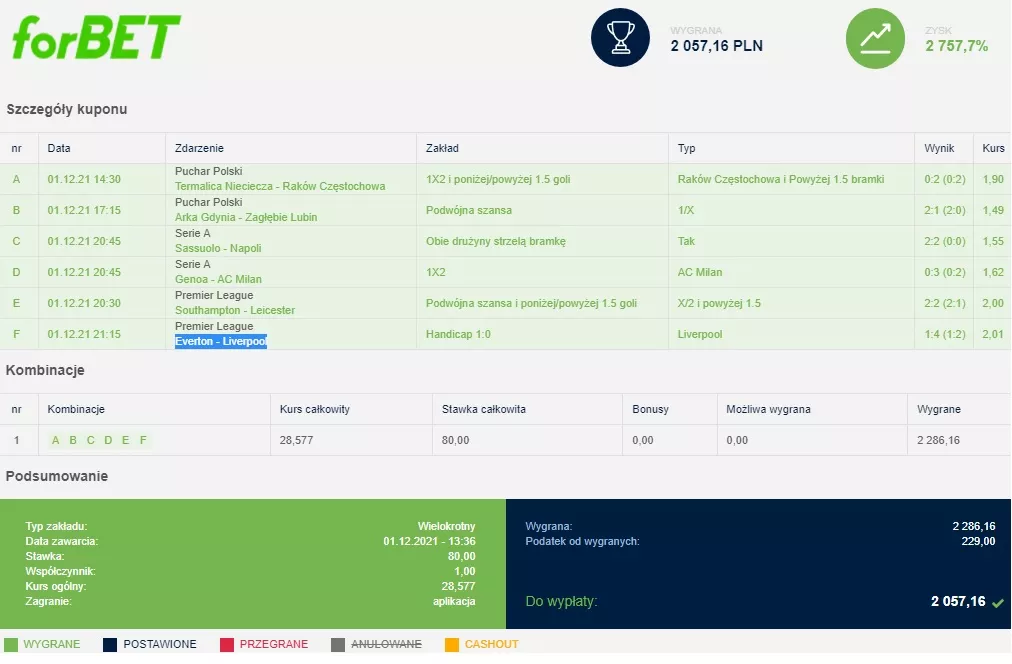Click the 'Handicap 1:0' bet cell
Image resolution: width=1012 pixels, height=664 pixels.
pyautogui.click(x=458, y=334)
